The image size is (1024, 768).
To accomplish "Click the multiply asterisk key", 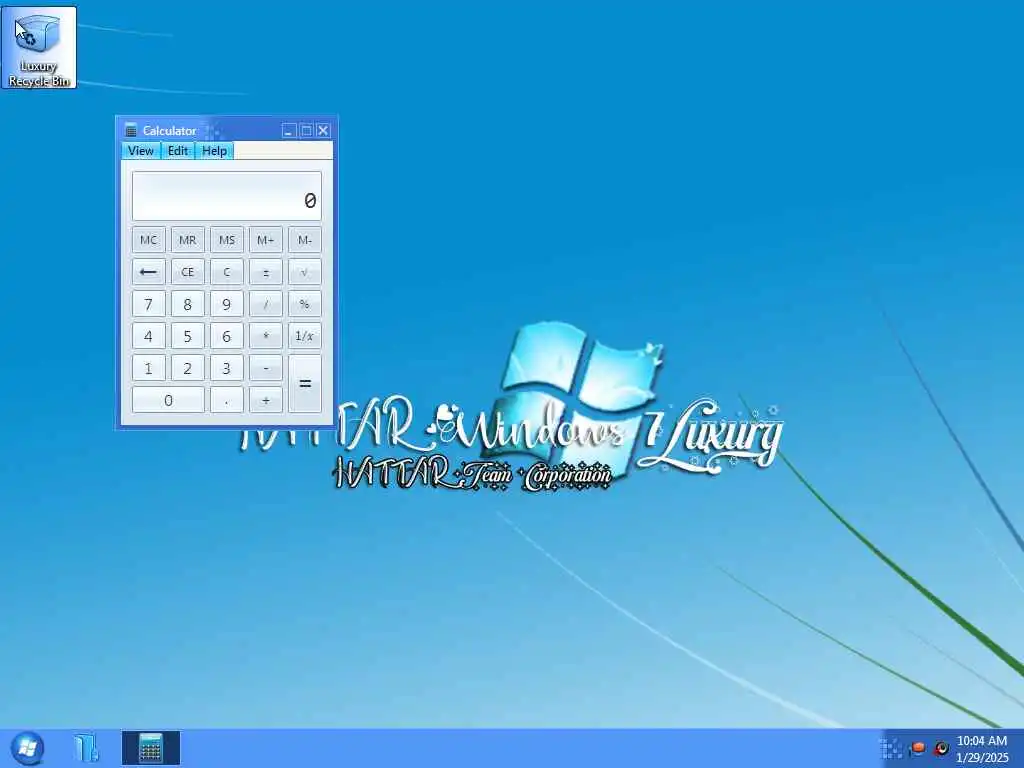I will point(266,336).
